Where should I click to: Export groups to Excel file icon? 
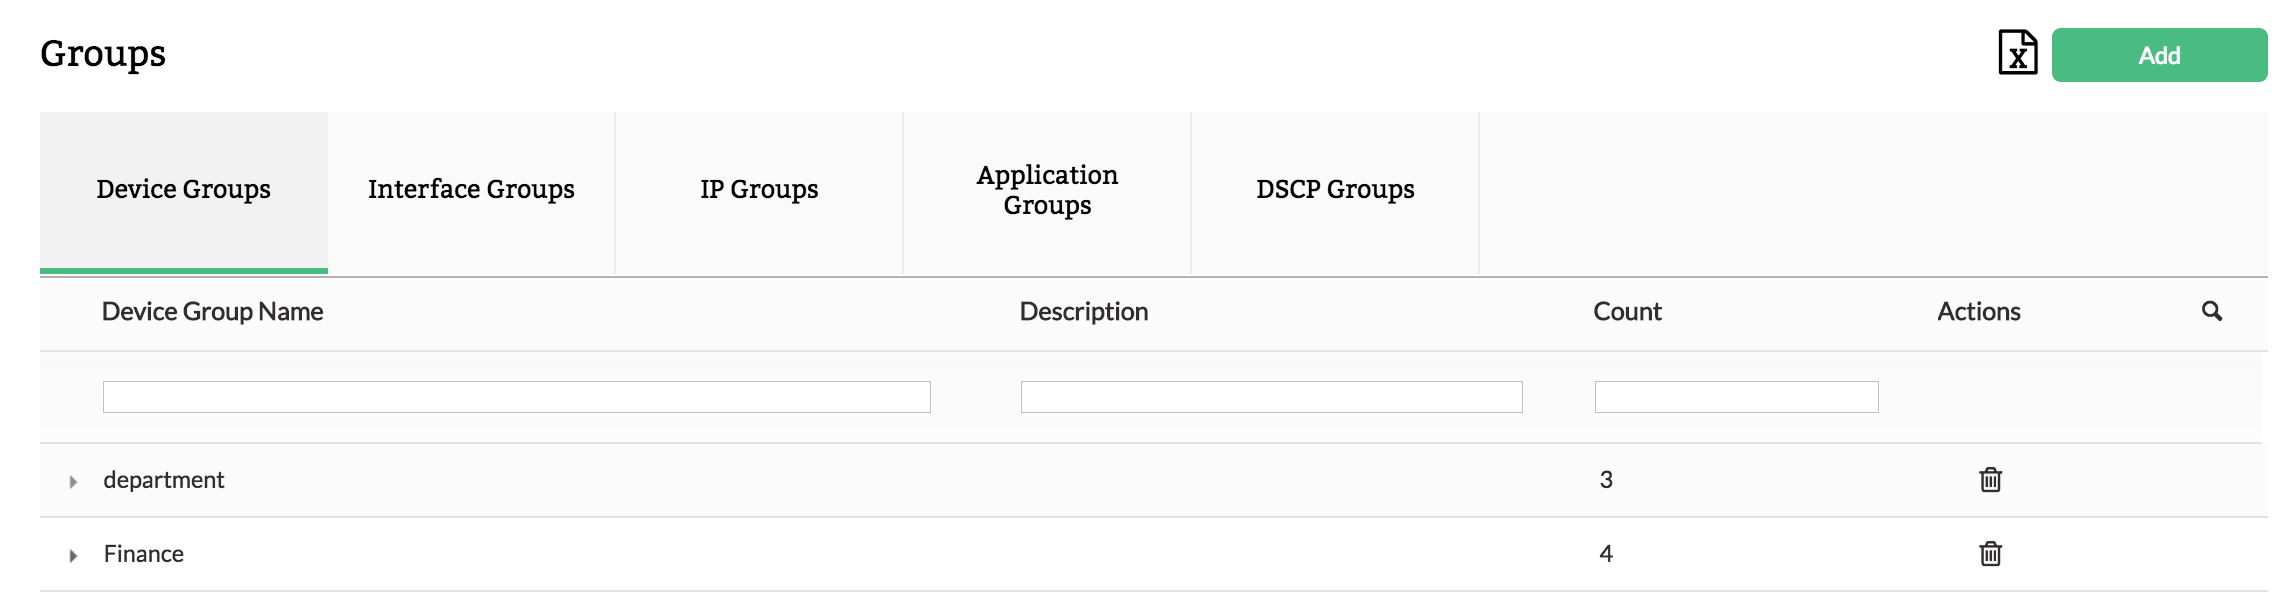click(2017, 54)
